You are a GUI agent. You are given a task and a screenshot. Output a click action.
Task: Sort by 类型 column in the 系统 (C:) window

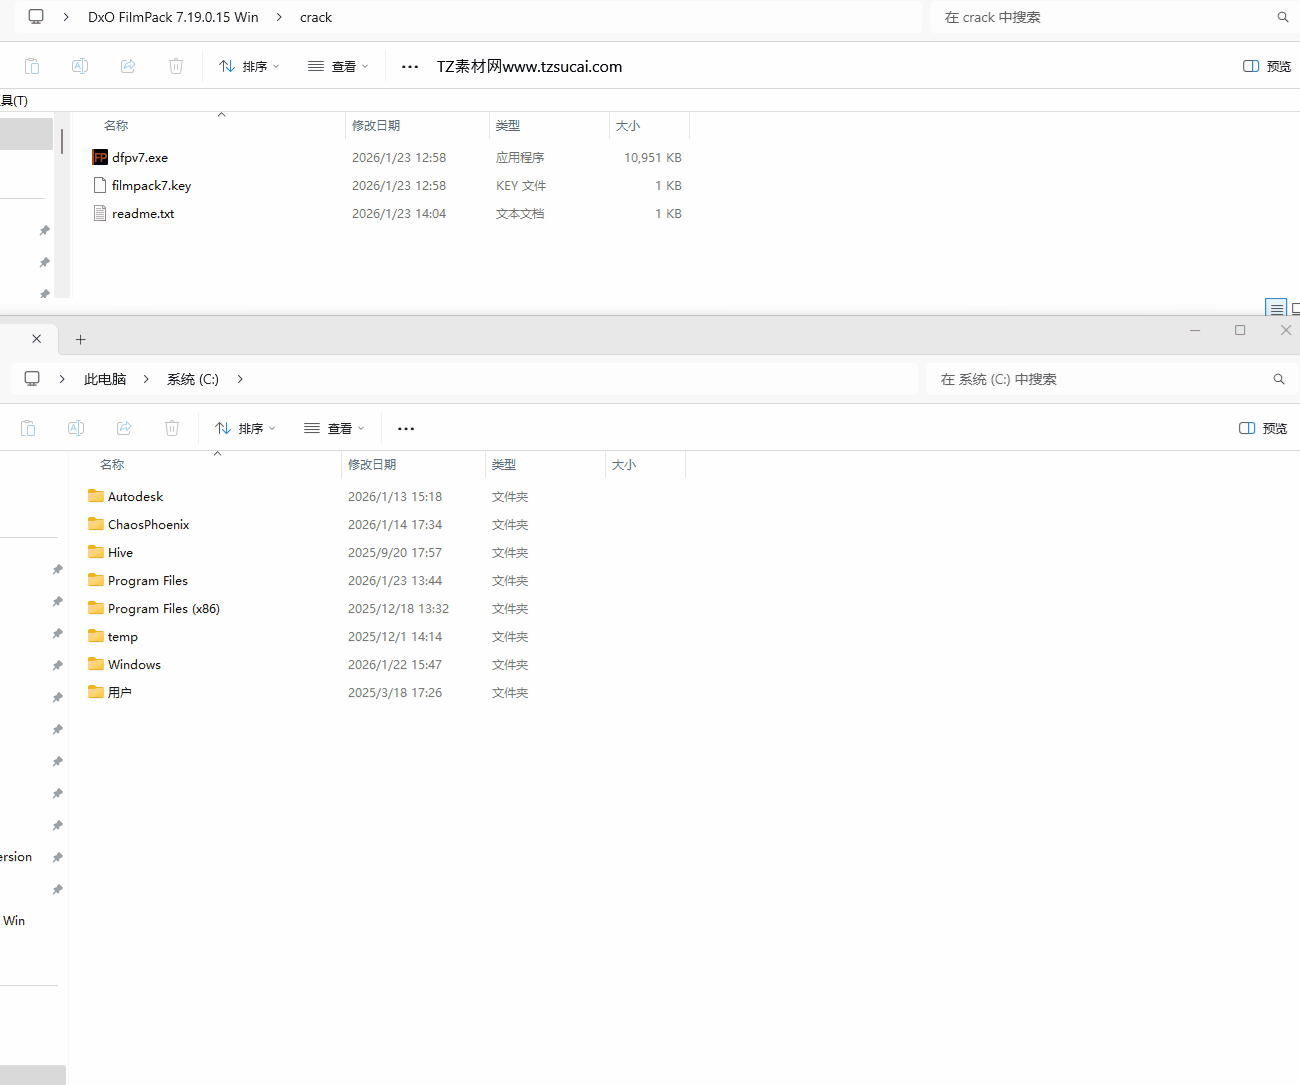504,465
